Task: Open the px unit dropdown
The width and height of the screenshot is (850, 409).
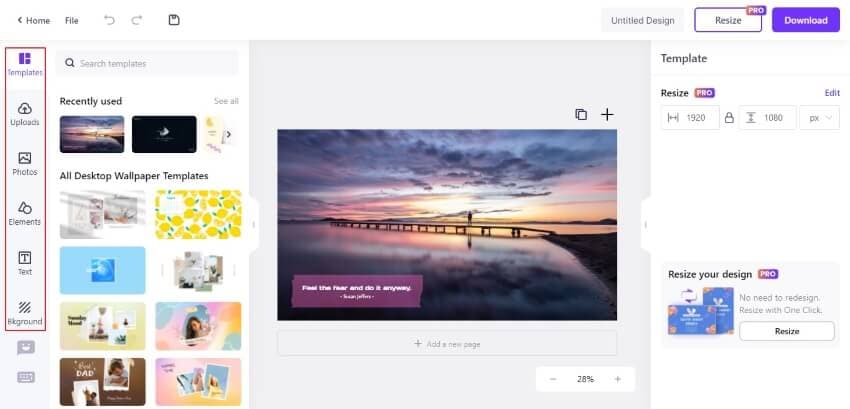Action: point(819,118)
